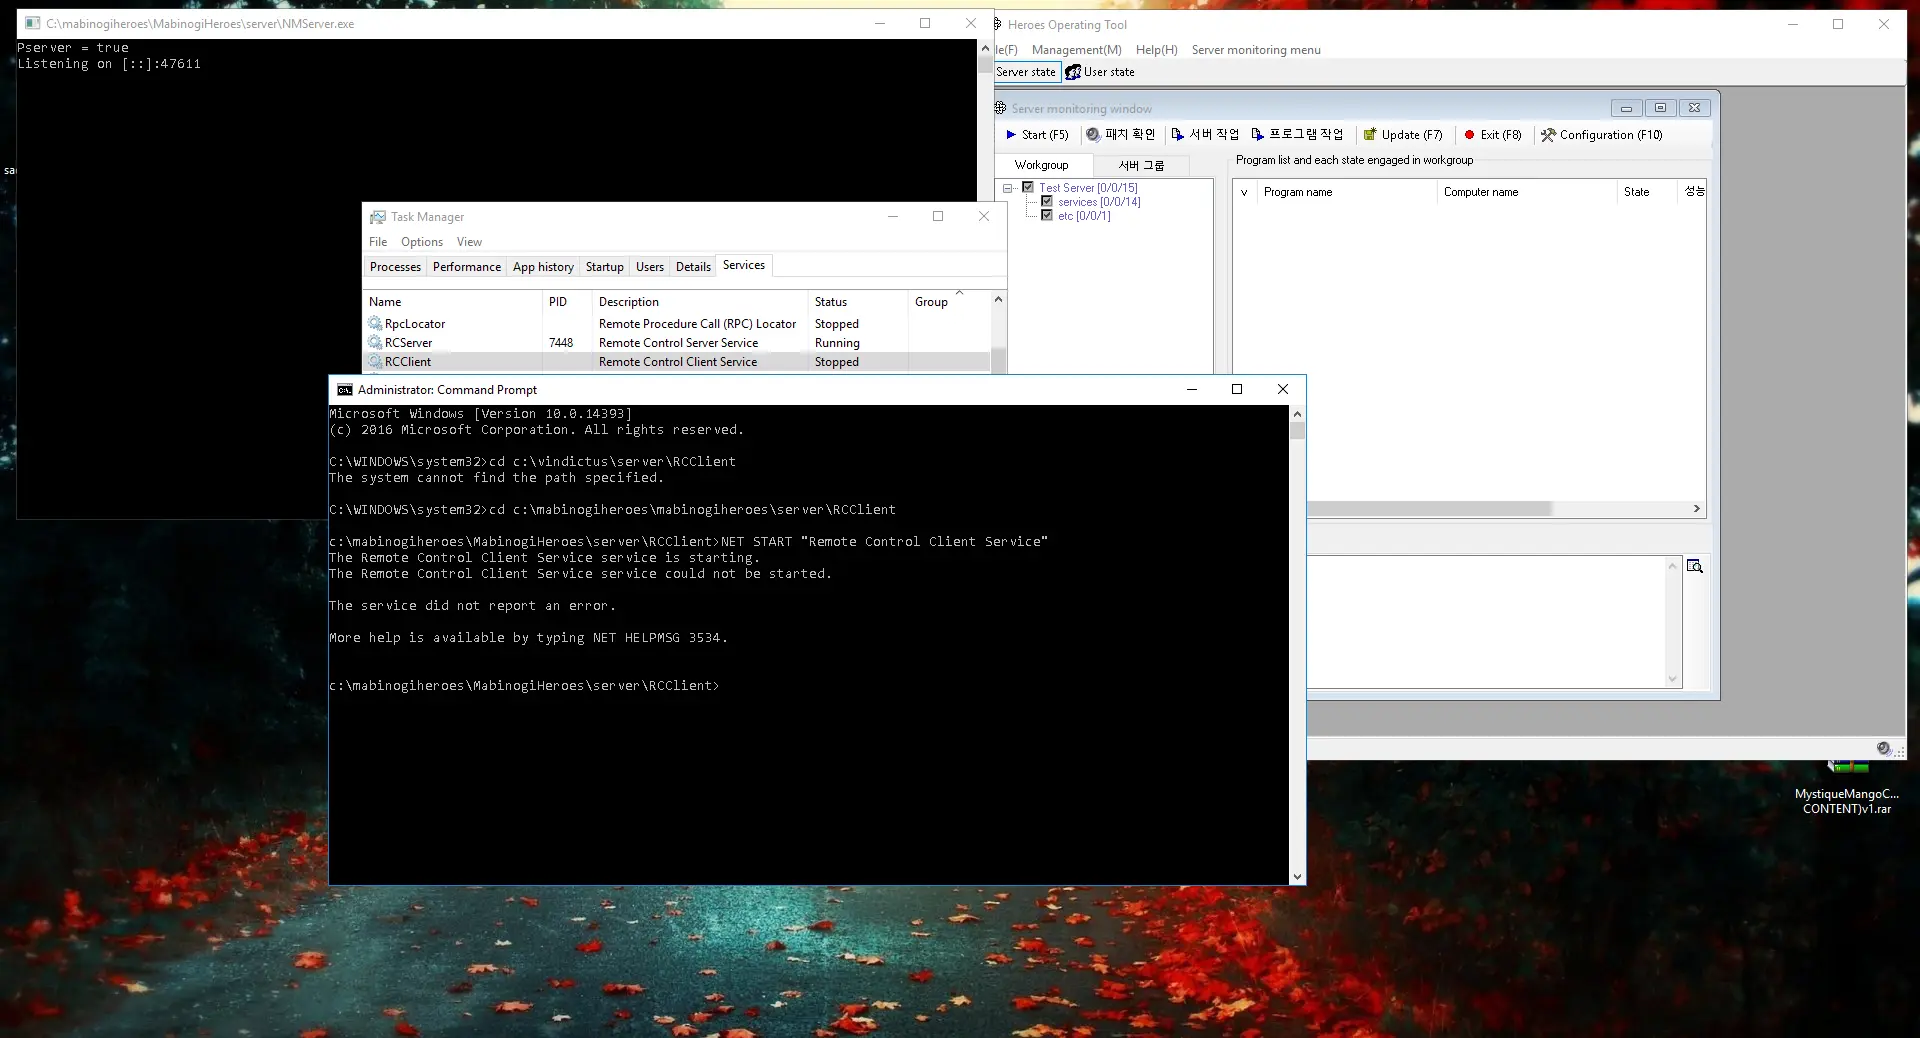Click the RCClient service gear icon
1920x1038 pixels.
[375, 362]
